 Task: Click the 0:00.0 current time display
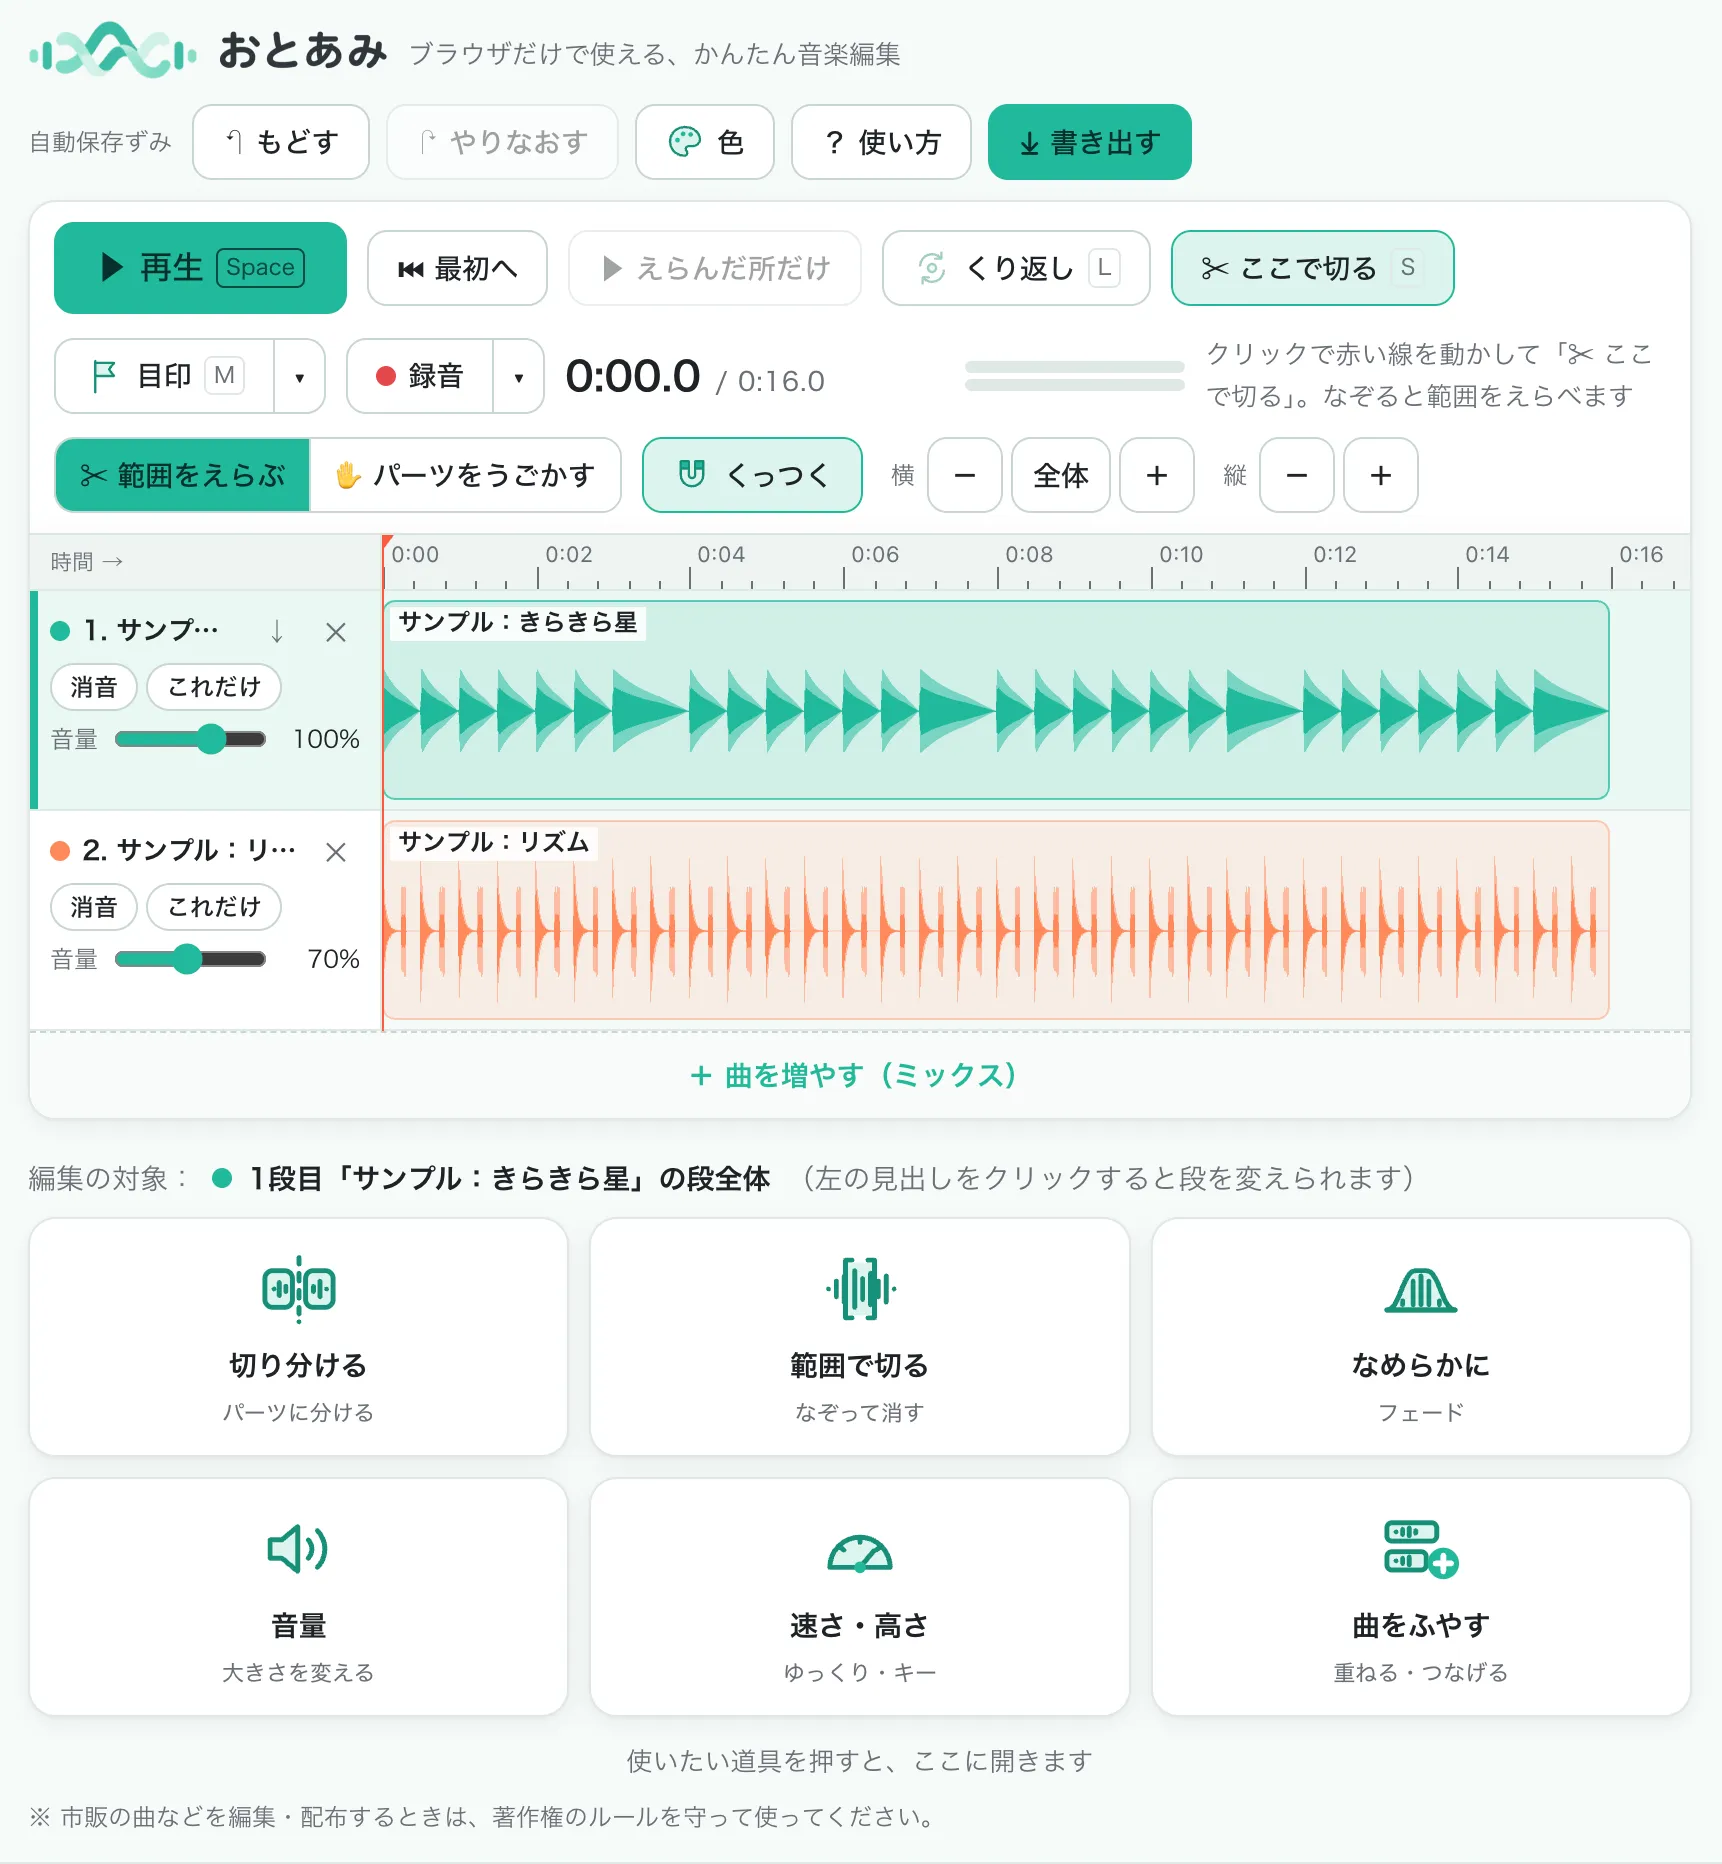click(x=633, y=377)
